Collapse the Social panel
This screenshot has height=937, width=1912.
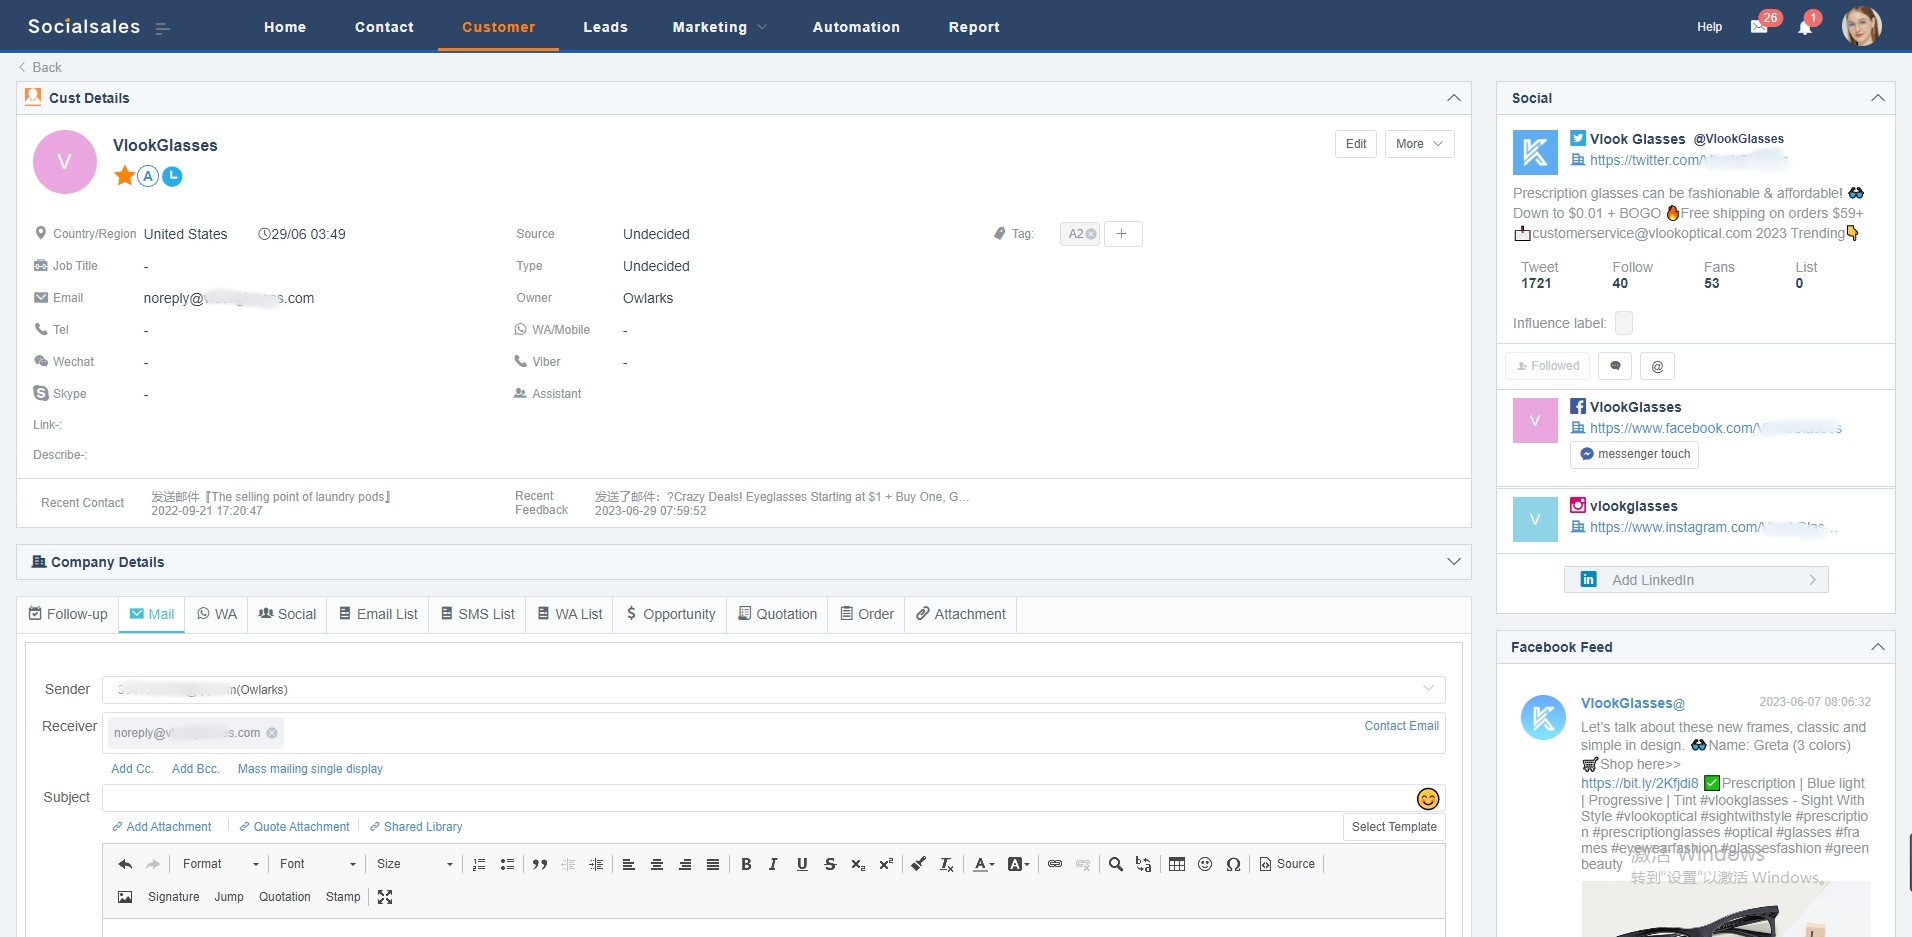pyautogui.click(x=1878, y=98)
